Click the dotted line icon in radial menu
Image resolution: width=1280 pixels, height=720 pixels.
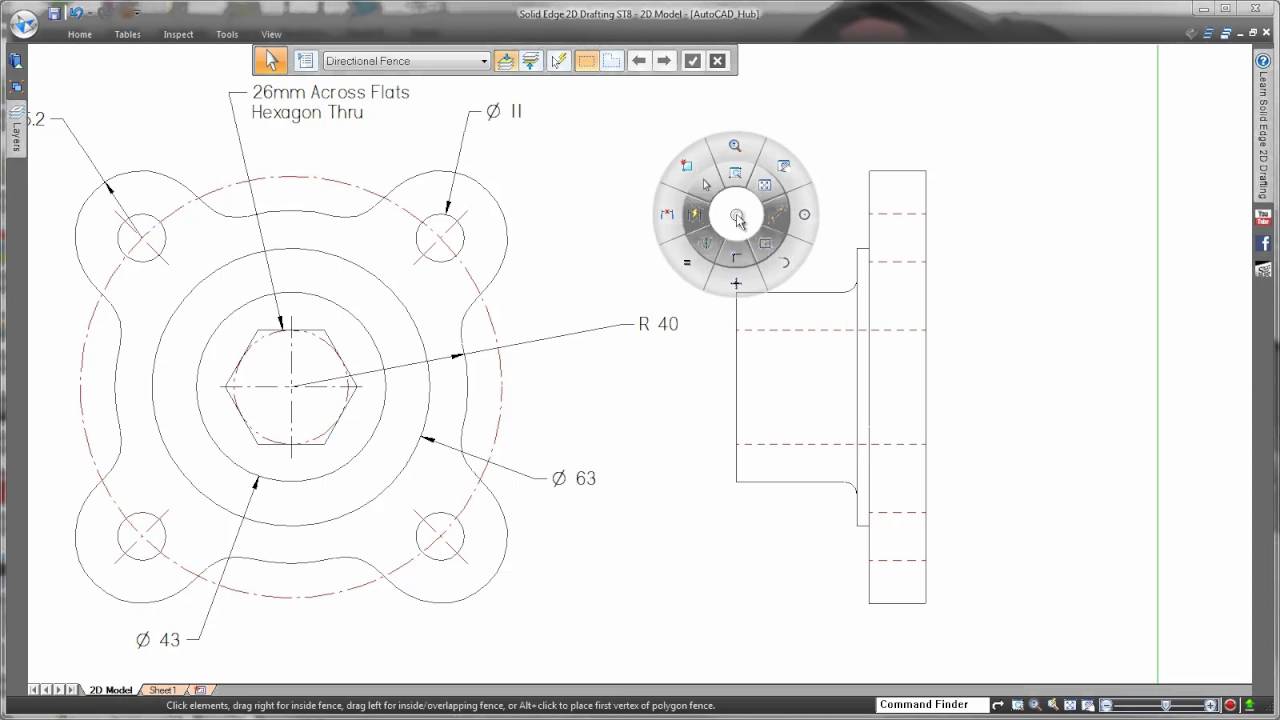(775, 214)
